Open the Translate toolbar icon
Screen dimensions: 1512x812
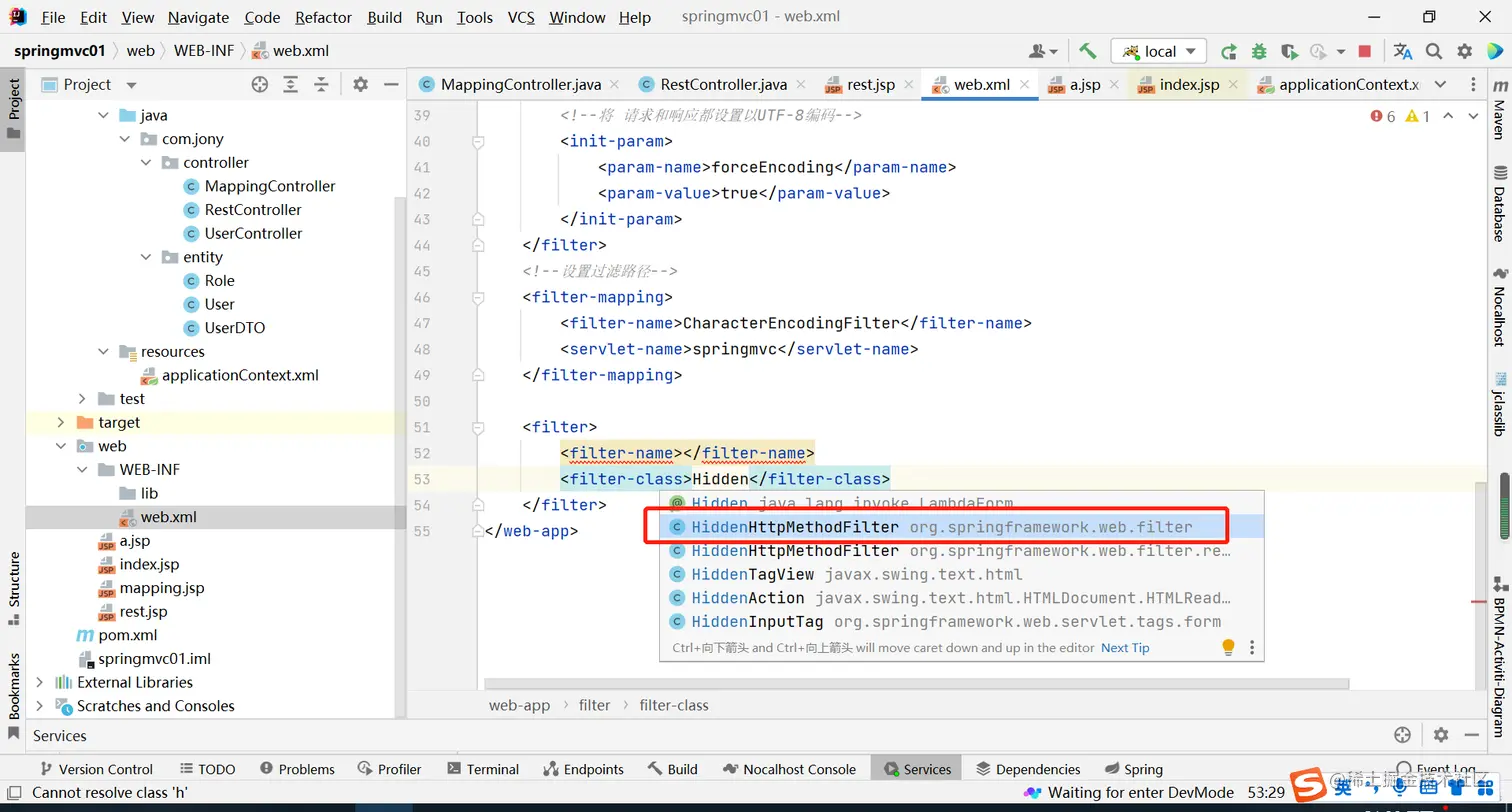[x=1403, y=51]
